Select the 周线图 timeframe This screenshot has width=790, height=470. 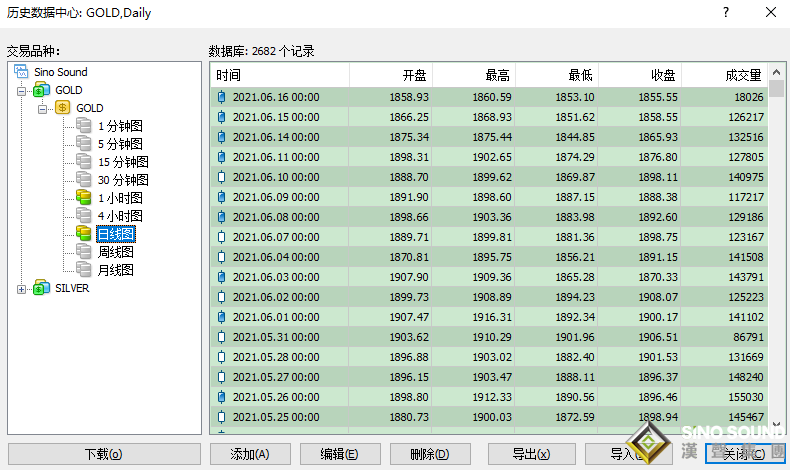tap(116, 252)
